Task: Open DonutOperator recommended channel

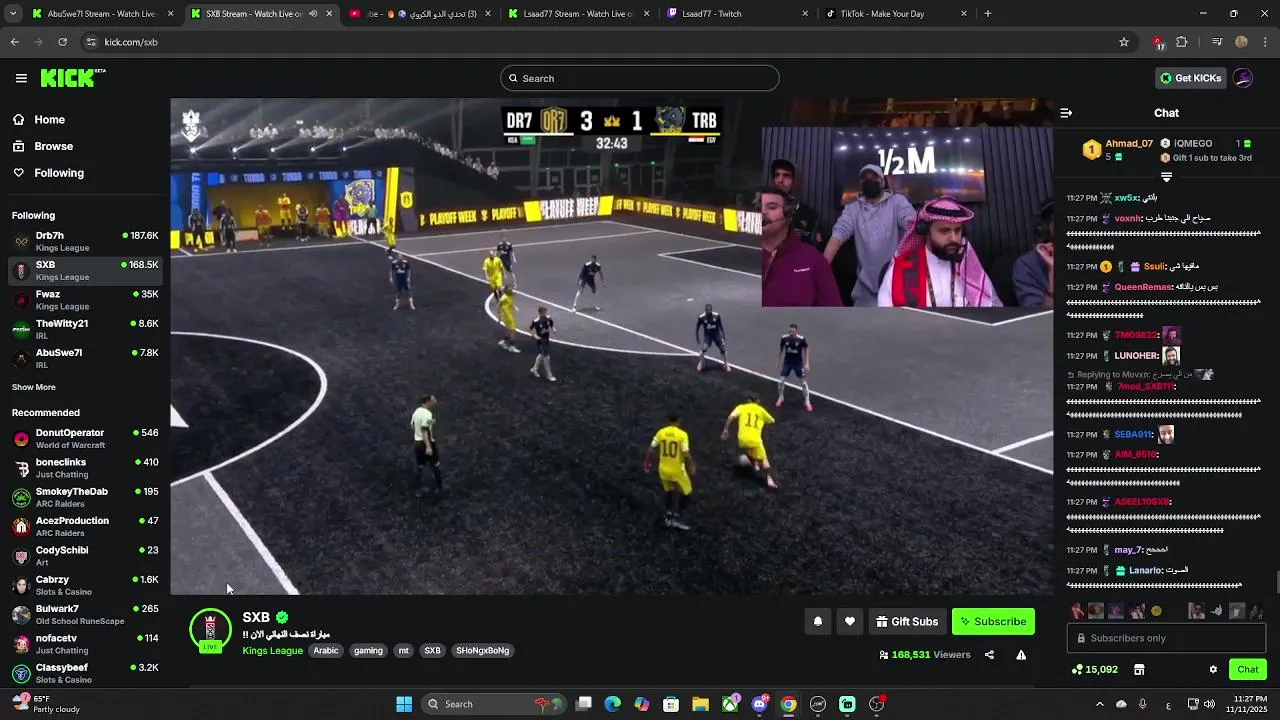Action: pos(85,439)
